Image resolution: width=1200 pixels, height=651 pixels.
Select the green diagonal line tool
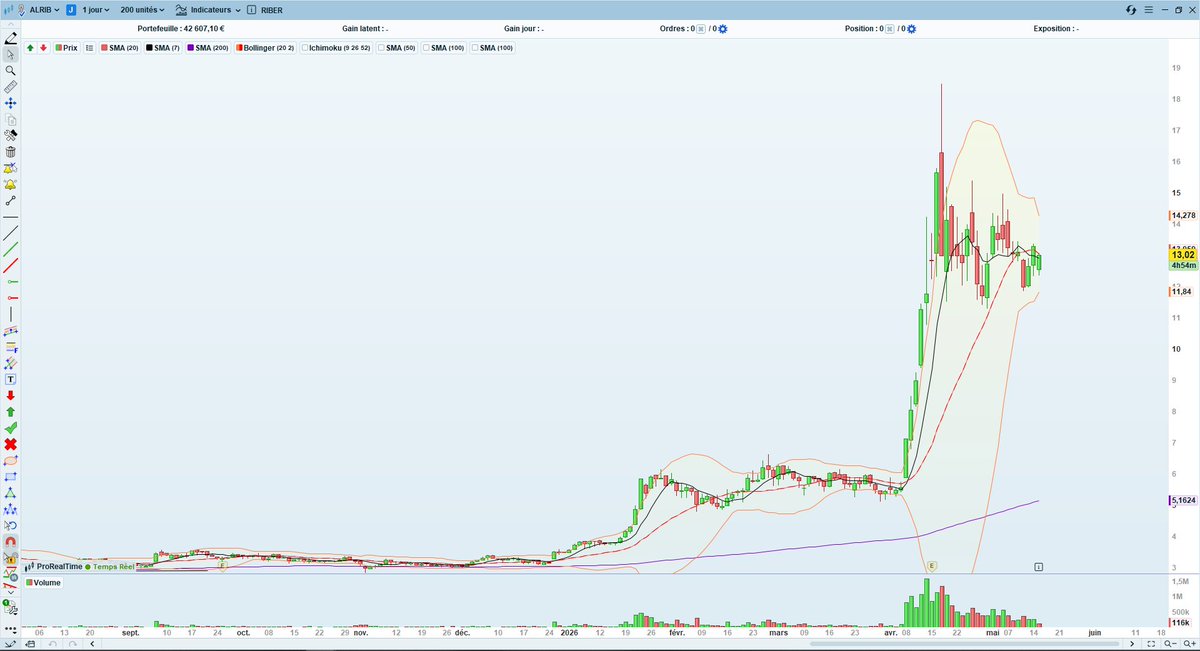11,249
